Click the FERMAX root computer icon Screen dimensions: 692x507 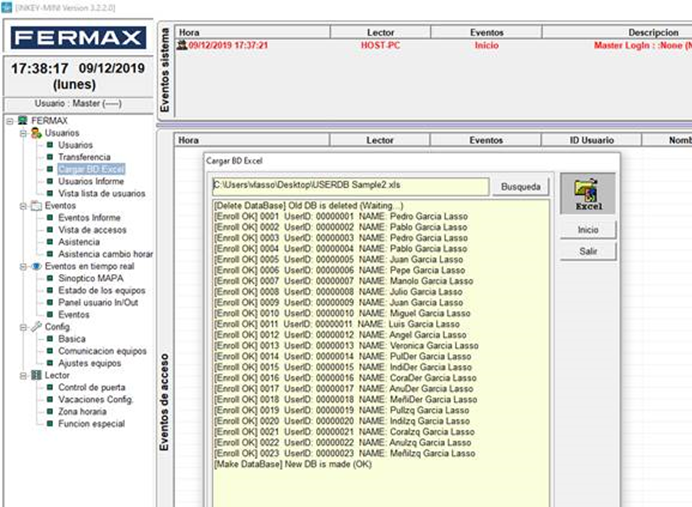[23, 120]
